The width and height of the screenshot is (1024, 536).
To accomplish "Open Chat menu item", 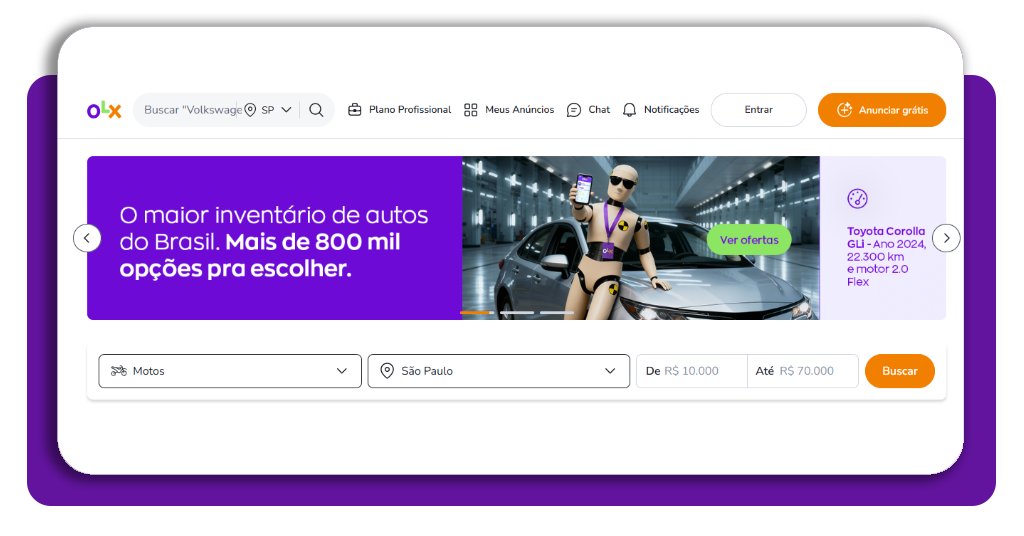I will click(x=588, y=110).
